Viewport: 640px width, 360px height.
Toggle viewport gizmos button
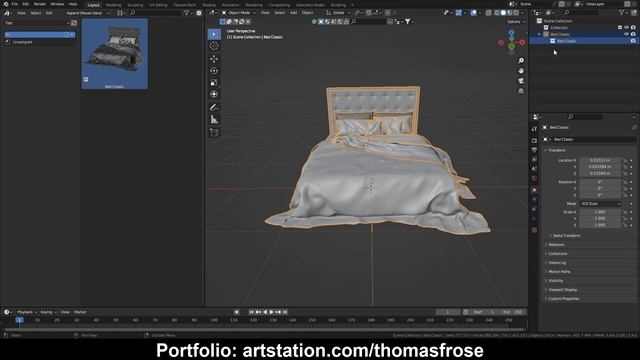[x=459, y=13]
